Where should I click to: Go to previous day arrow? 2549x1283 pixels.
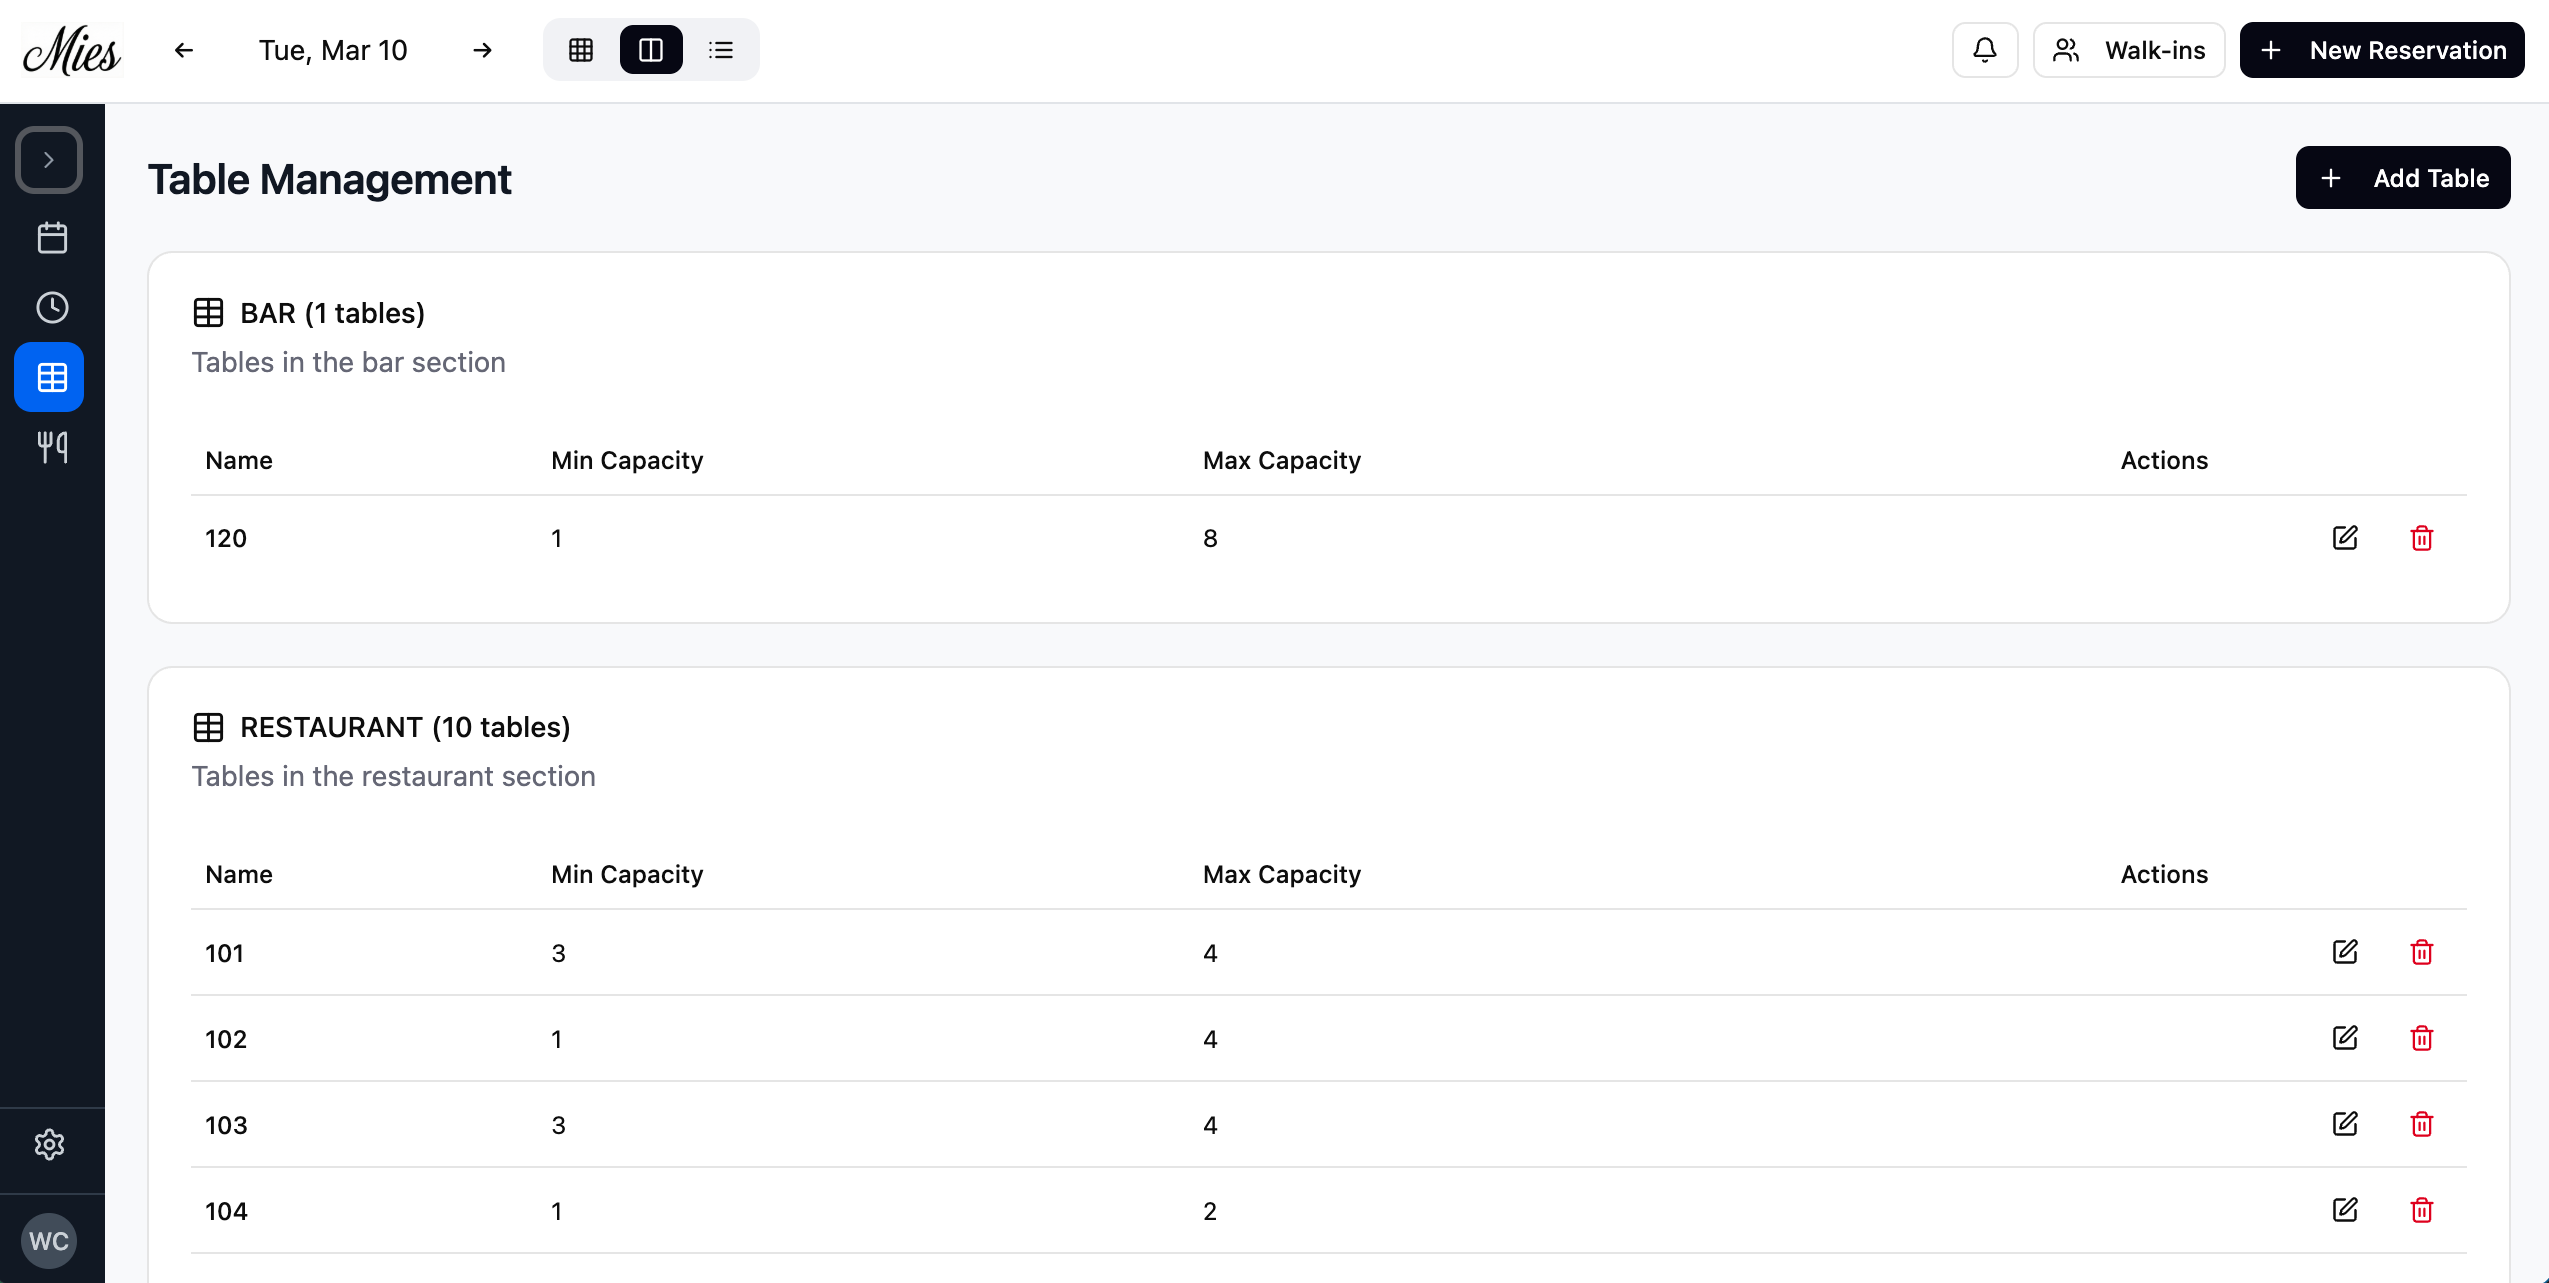pos(183,50)
